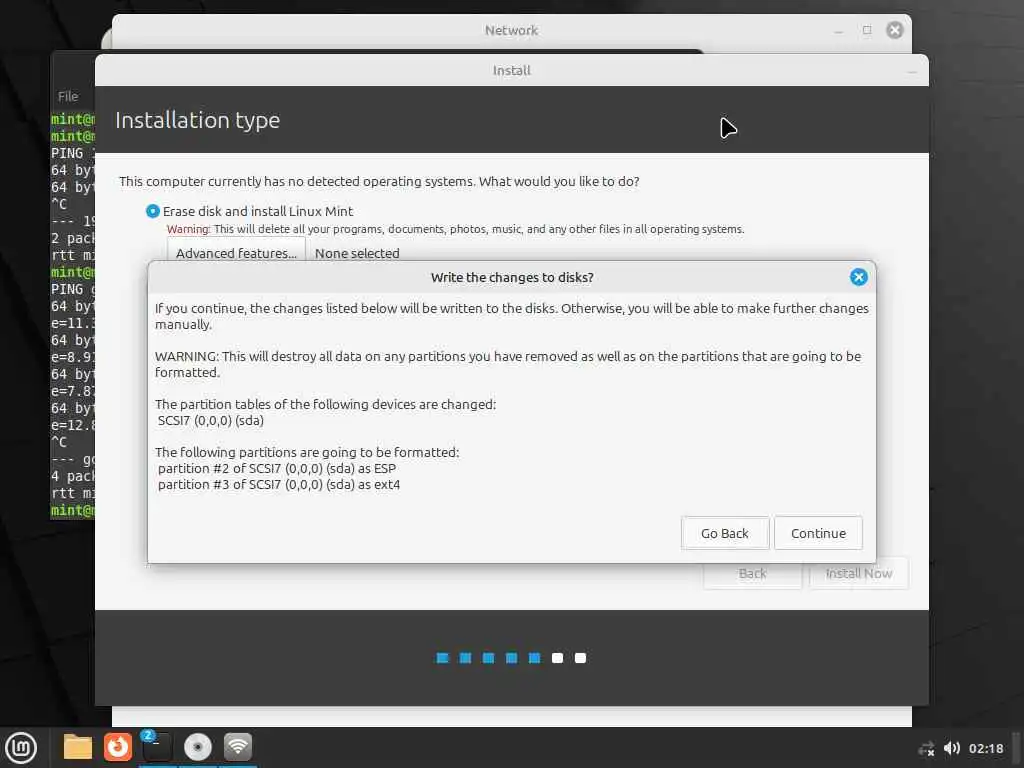1024x768 pixels.
Task: Click the None selected label
Action: click(x=357, y=253)
